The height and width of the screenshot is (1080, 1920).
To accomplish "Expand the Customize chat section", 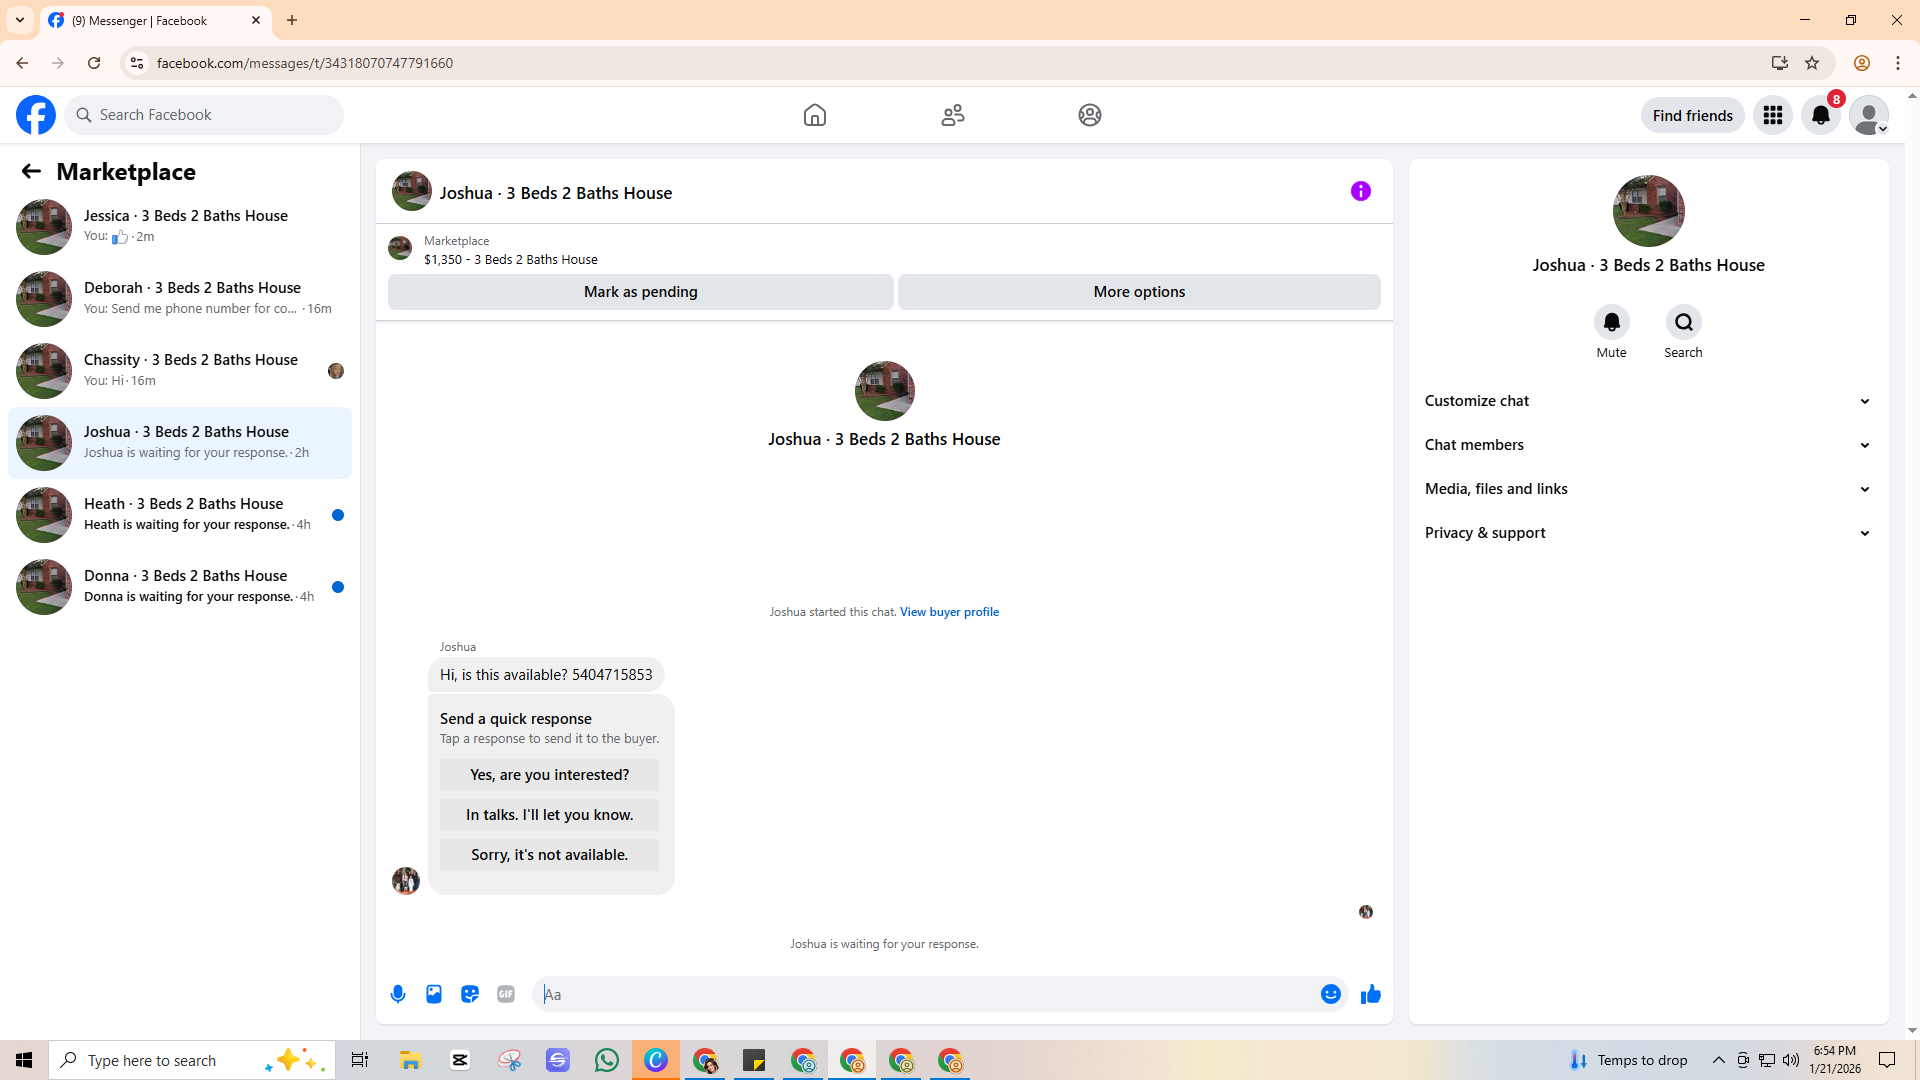I will [1647, 401].
